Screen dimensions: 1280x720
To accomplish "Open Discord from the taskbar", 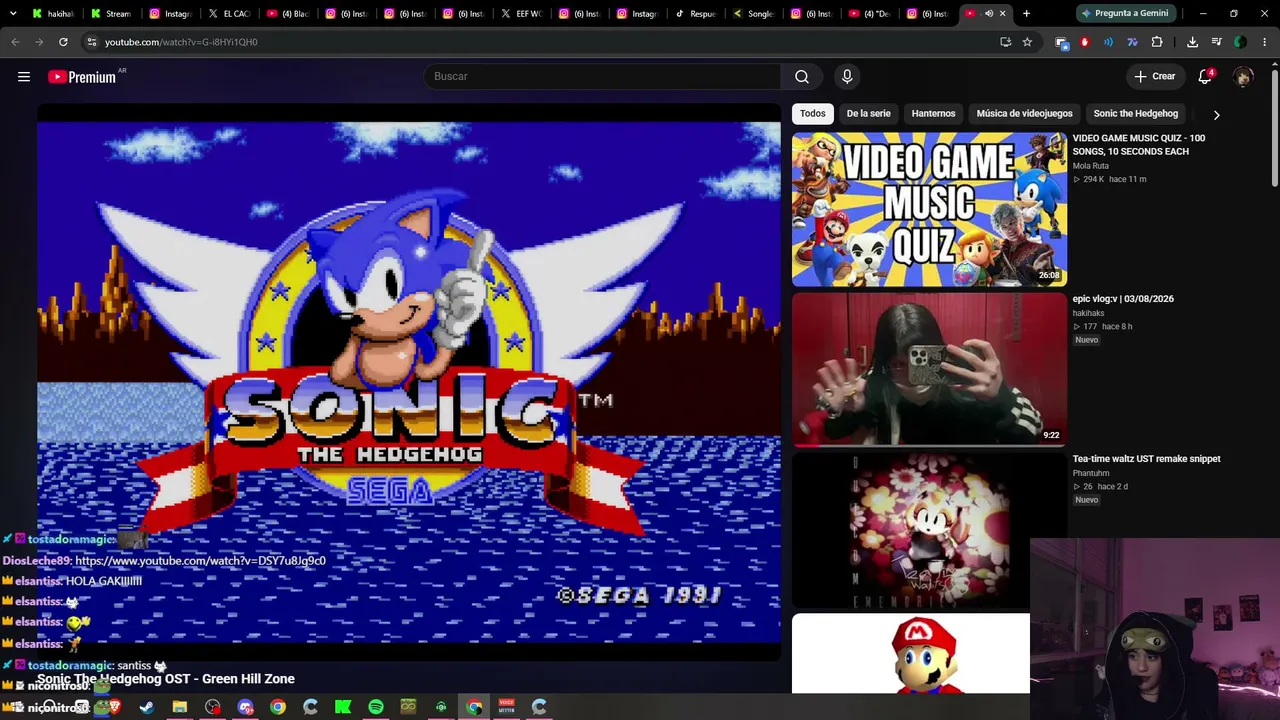I will (245, 707).
